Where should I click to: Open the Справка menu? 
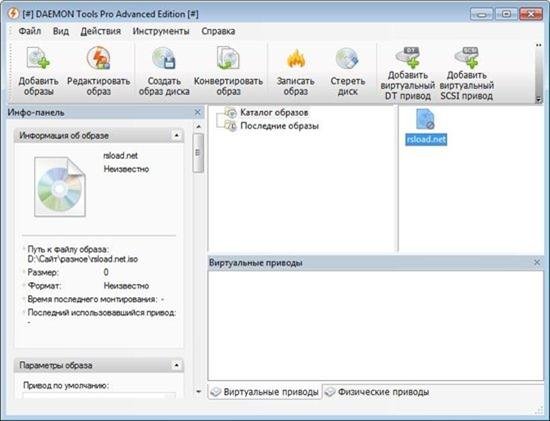(218, 31)
